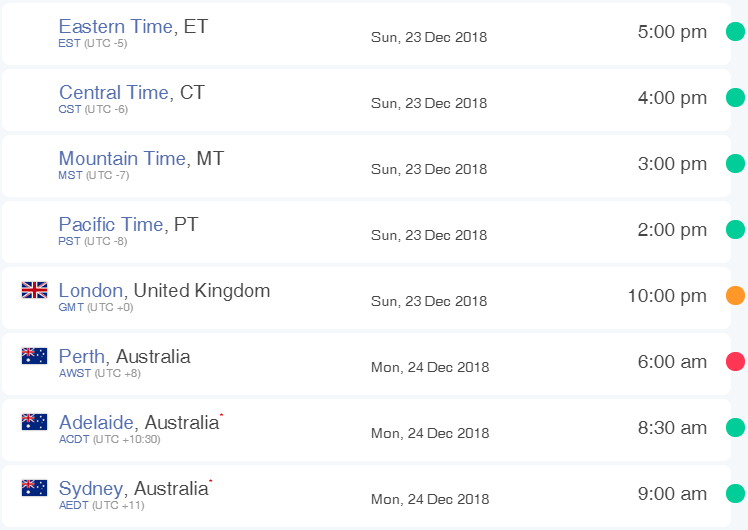Open the Eastern Time link
The image size is (748, 530).
(115, 26)
